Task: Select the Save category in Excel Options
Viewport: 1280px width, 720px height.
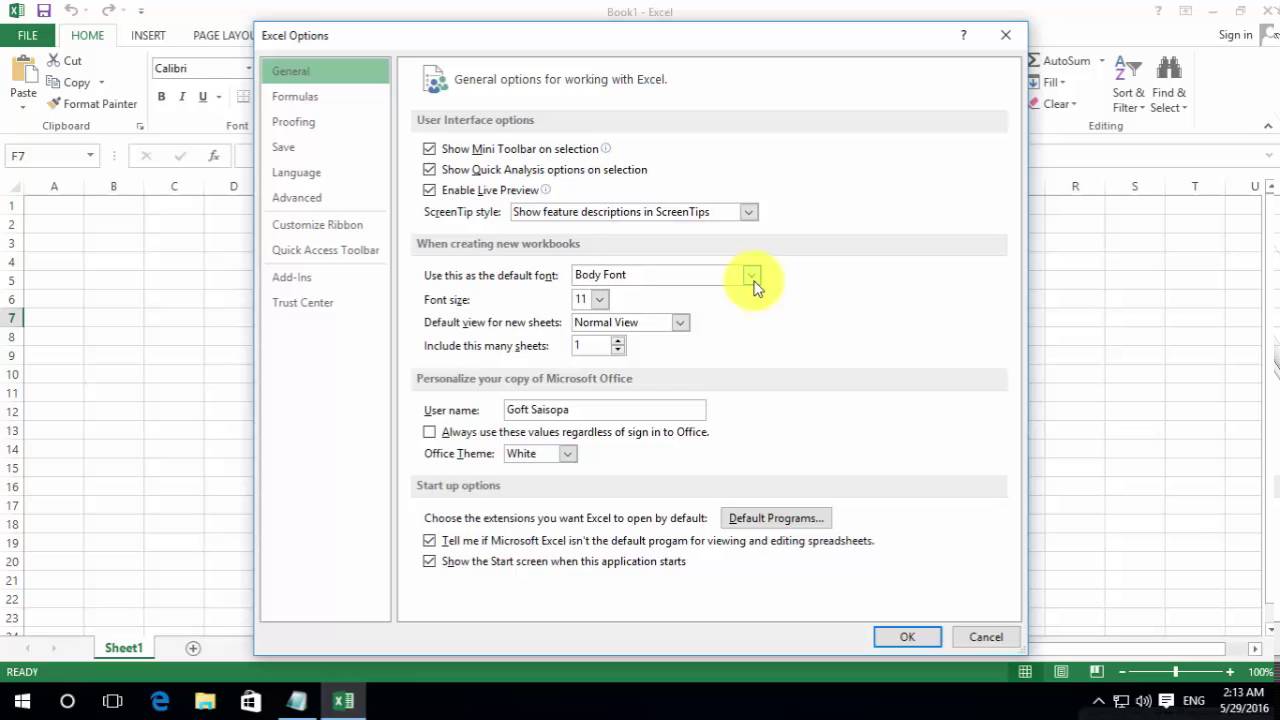Action: [325, 147]
